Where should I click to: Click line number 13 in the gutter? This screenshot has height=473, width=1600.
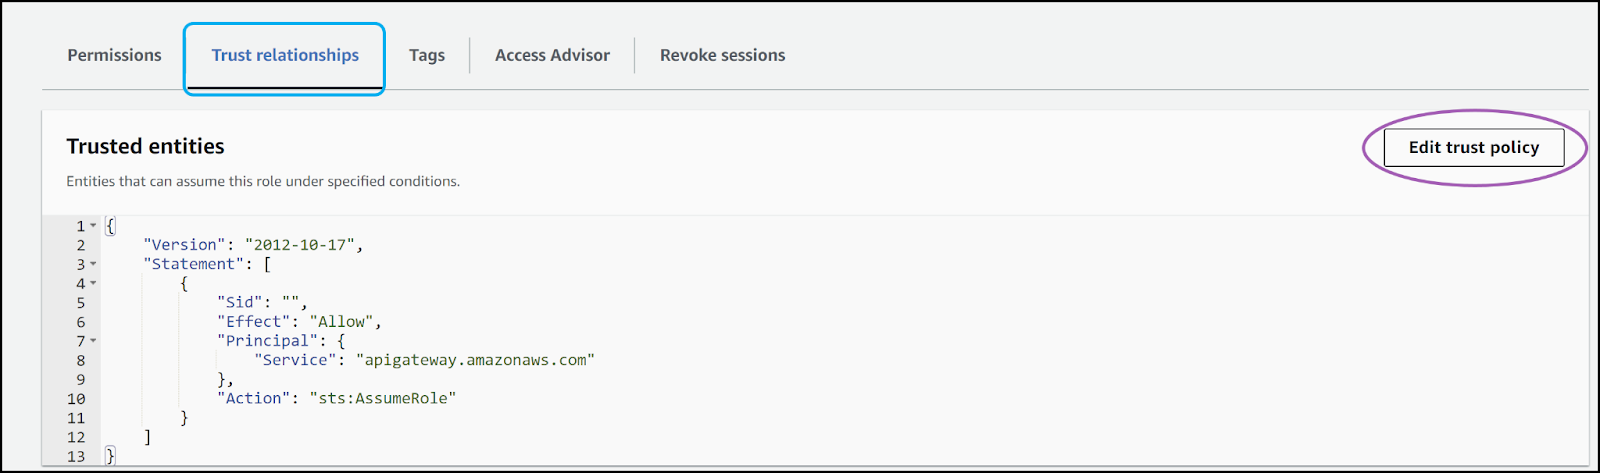coord(77,457)
